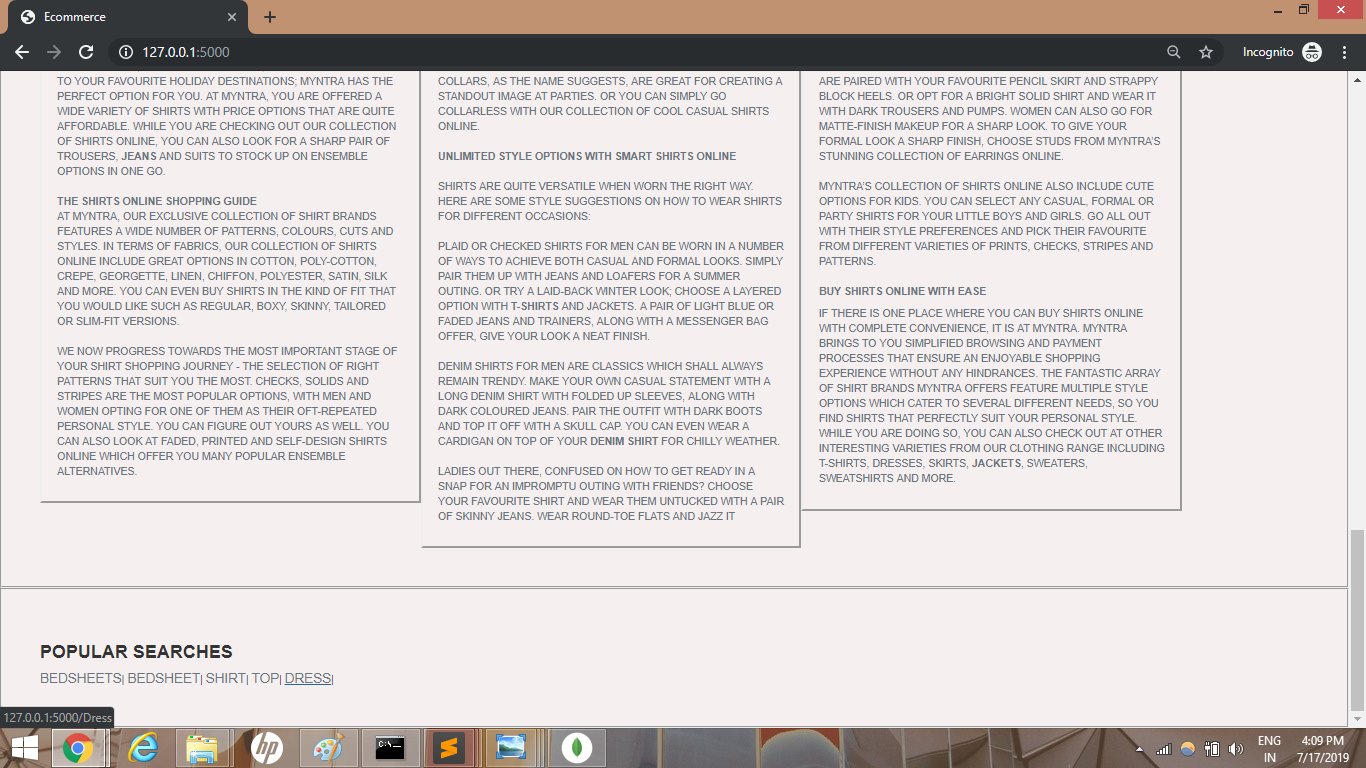1366x768 pixels.
Task: Switch to the Command Prompt window
Action: (390, 748)
